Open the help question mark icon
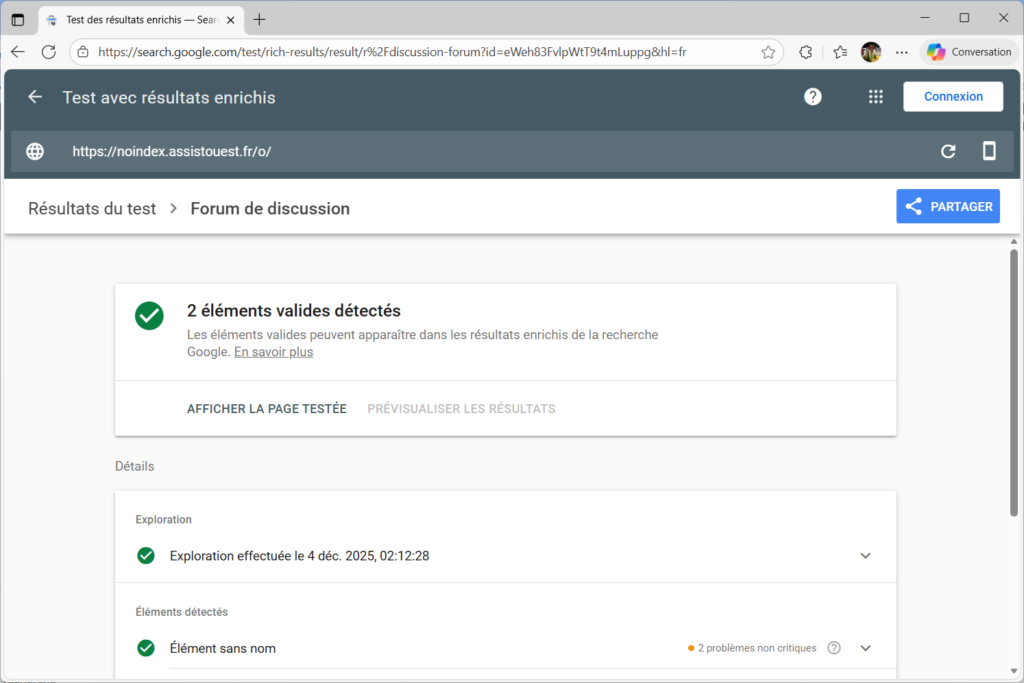This screenshot has width=1024, height=683. 813,97
